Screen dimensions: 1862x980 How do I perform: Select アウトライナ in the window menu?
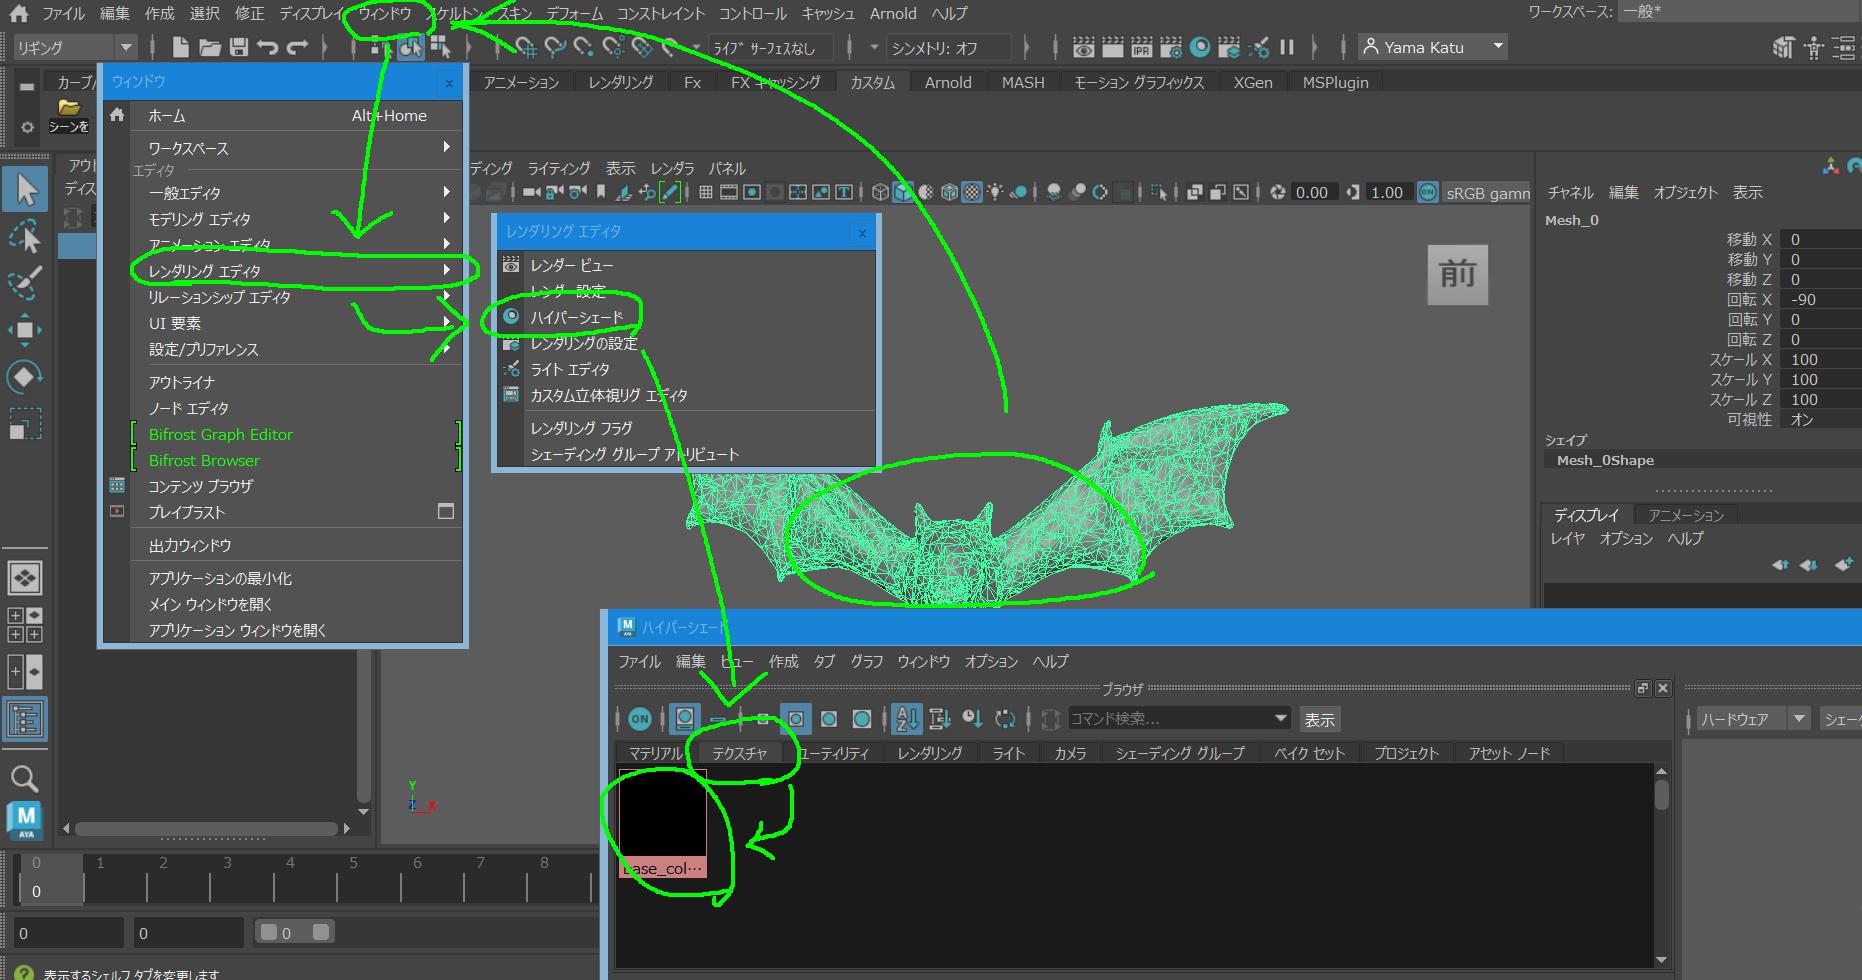pyautogui.click(x=182, y=382)
